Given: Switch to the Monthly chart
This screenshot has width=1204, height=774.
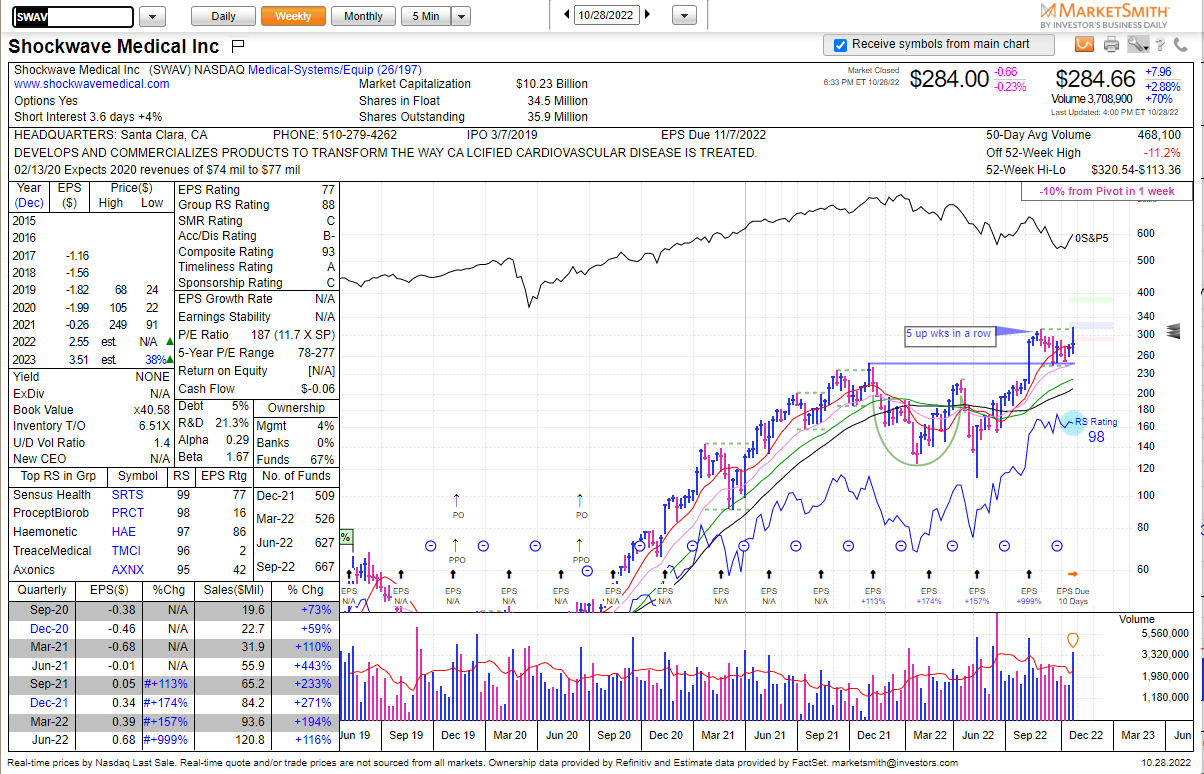Looking at the screenshot, I should [363, 17].
